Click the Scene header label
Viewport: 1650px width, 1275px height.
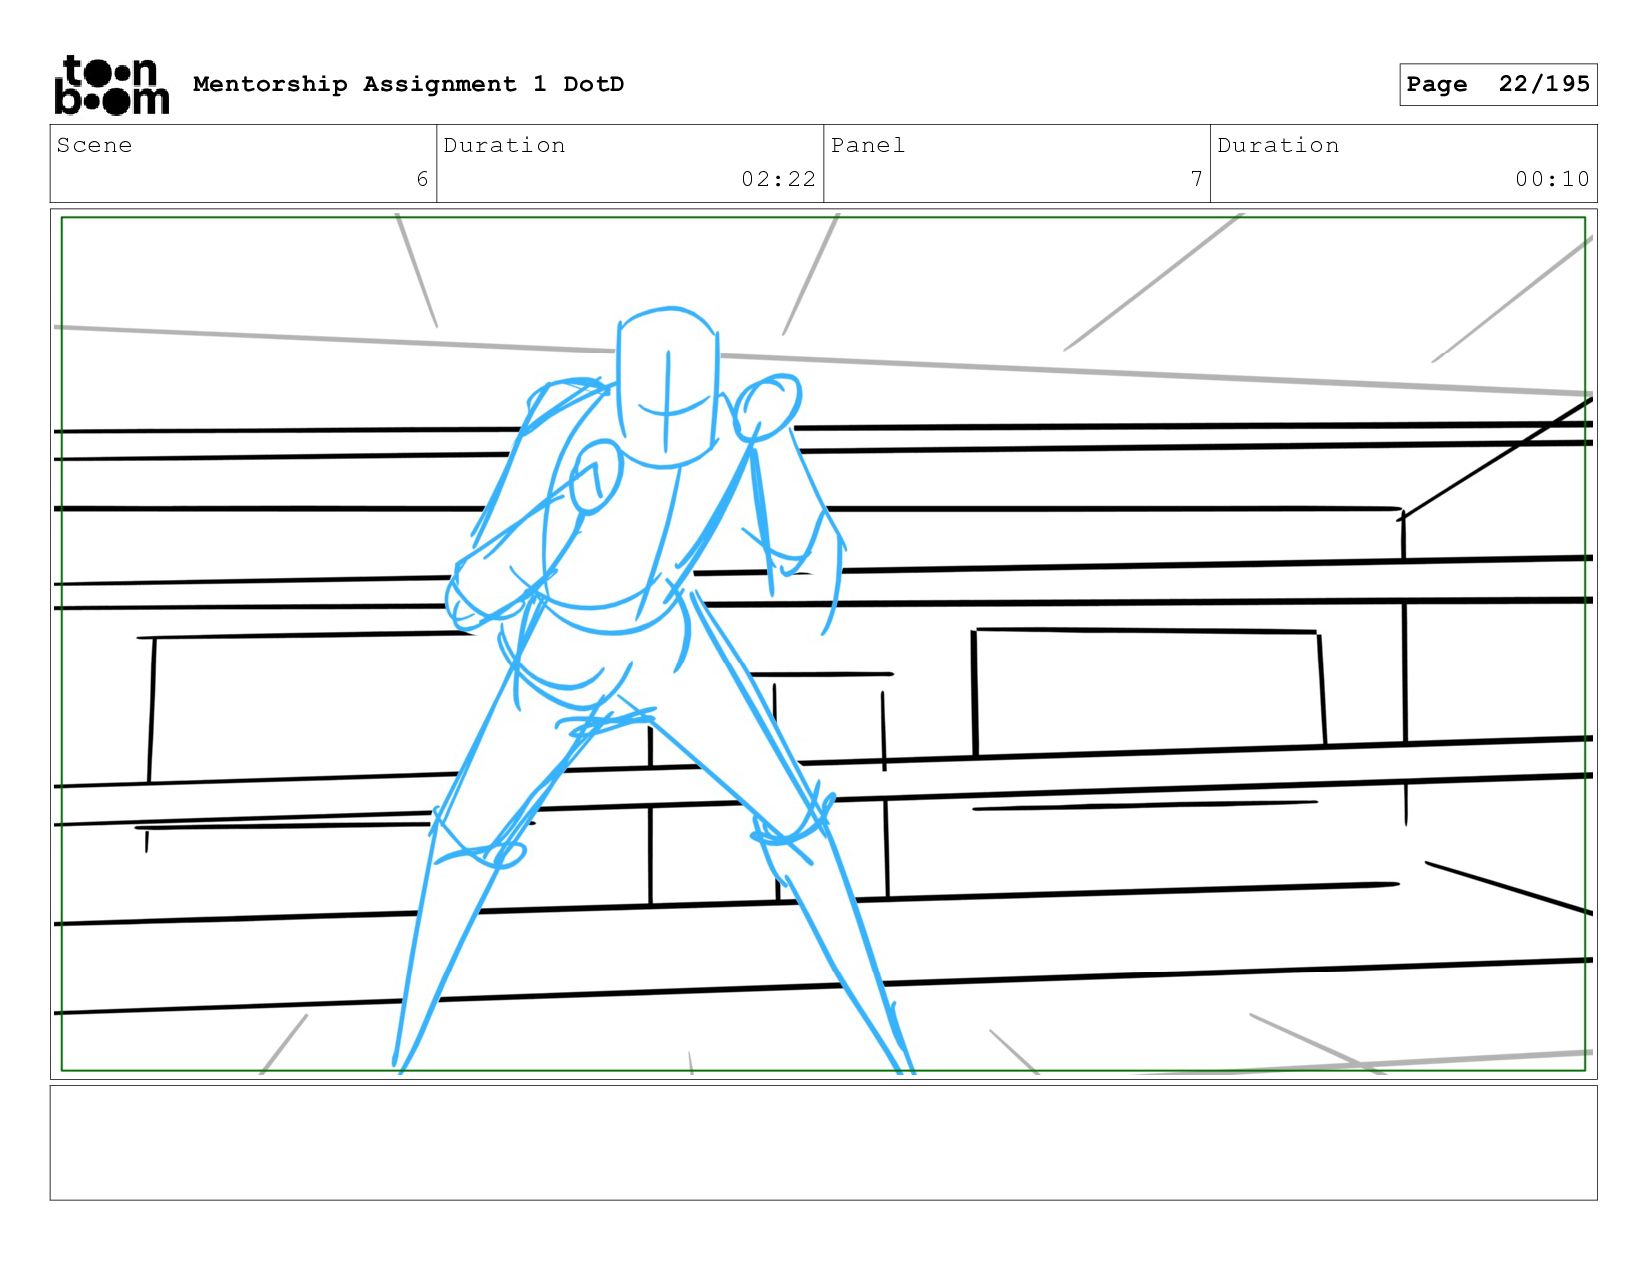point(94,146)
